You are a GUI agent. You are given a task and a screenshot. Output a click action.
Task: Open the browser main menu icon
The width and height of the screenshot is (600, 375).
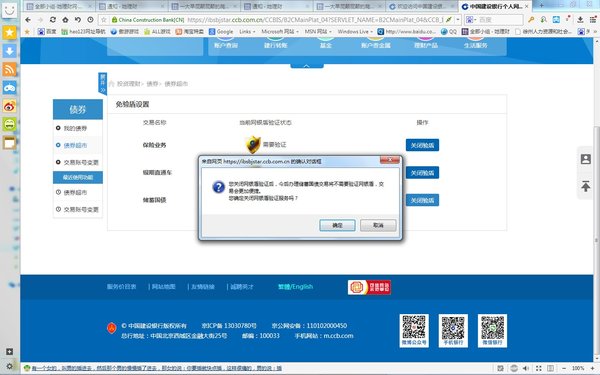coord(593,20)
